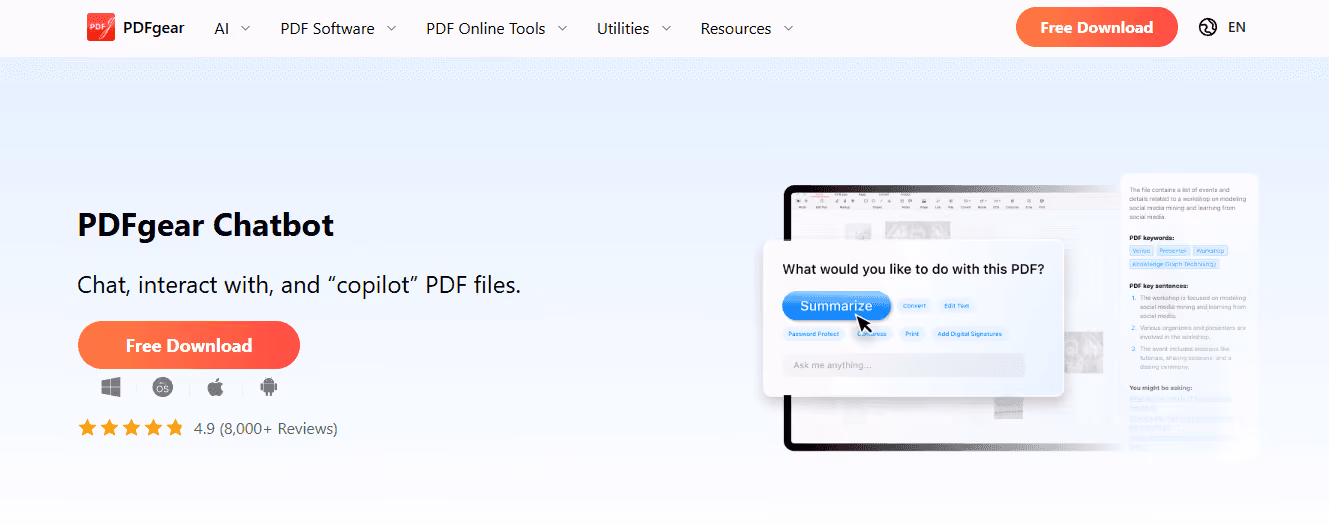Image resolution: width=1329 pixels, height=525 pixels.
Task: Choose the Android platform icon
Action: (268, 387)
